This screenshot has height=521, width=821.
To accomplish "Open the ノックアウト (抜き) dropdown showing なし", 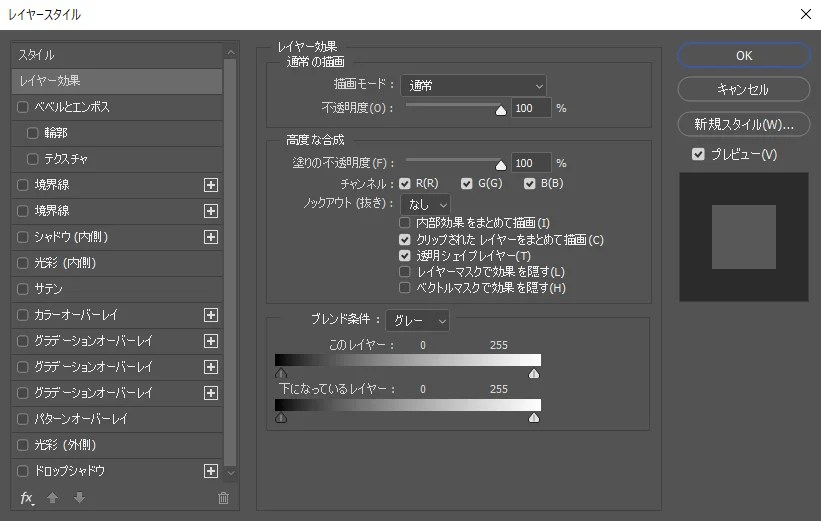I will (x=426, y=204).
